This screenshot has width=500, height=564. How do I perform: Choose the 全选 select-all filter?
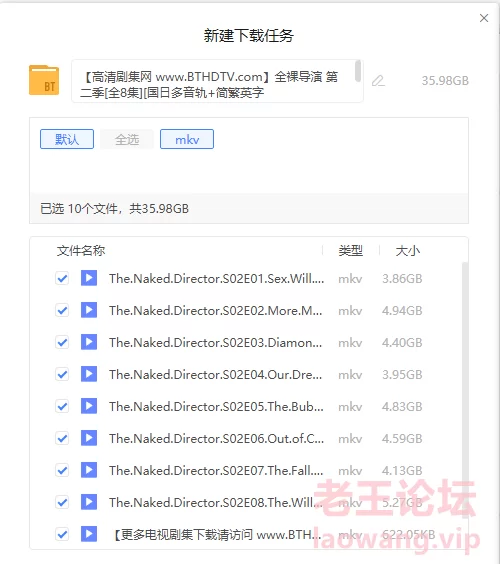[127, 139]
